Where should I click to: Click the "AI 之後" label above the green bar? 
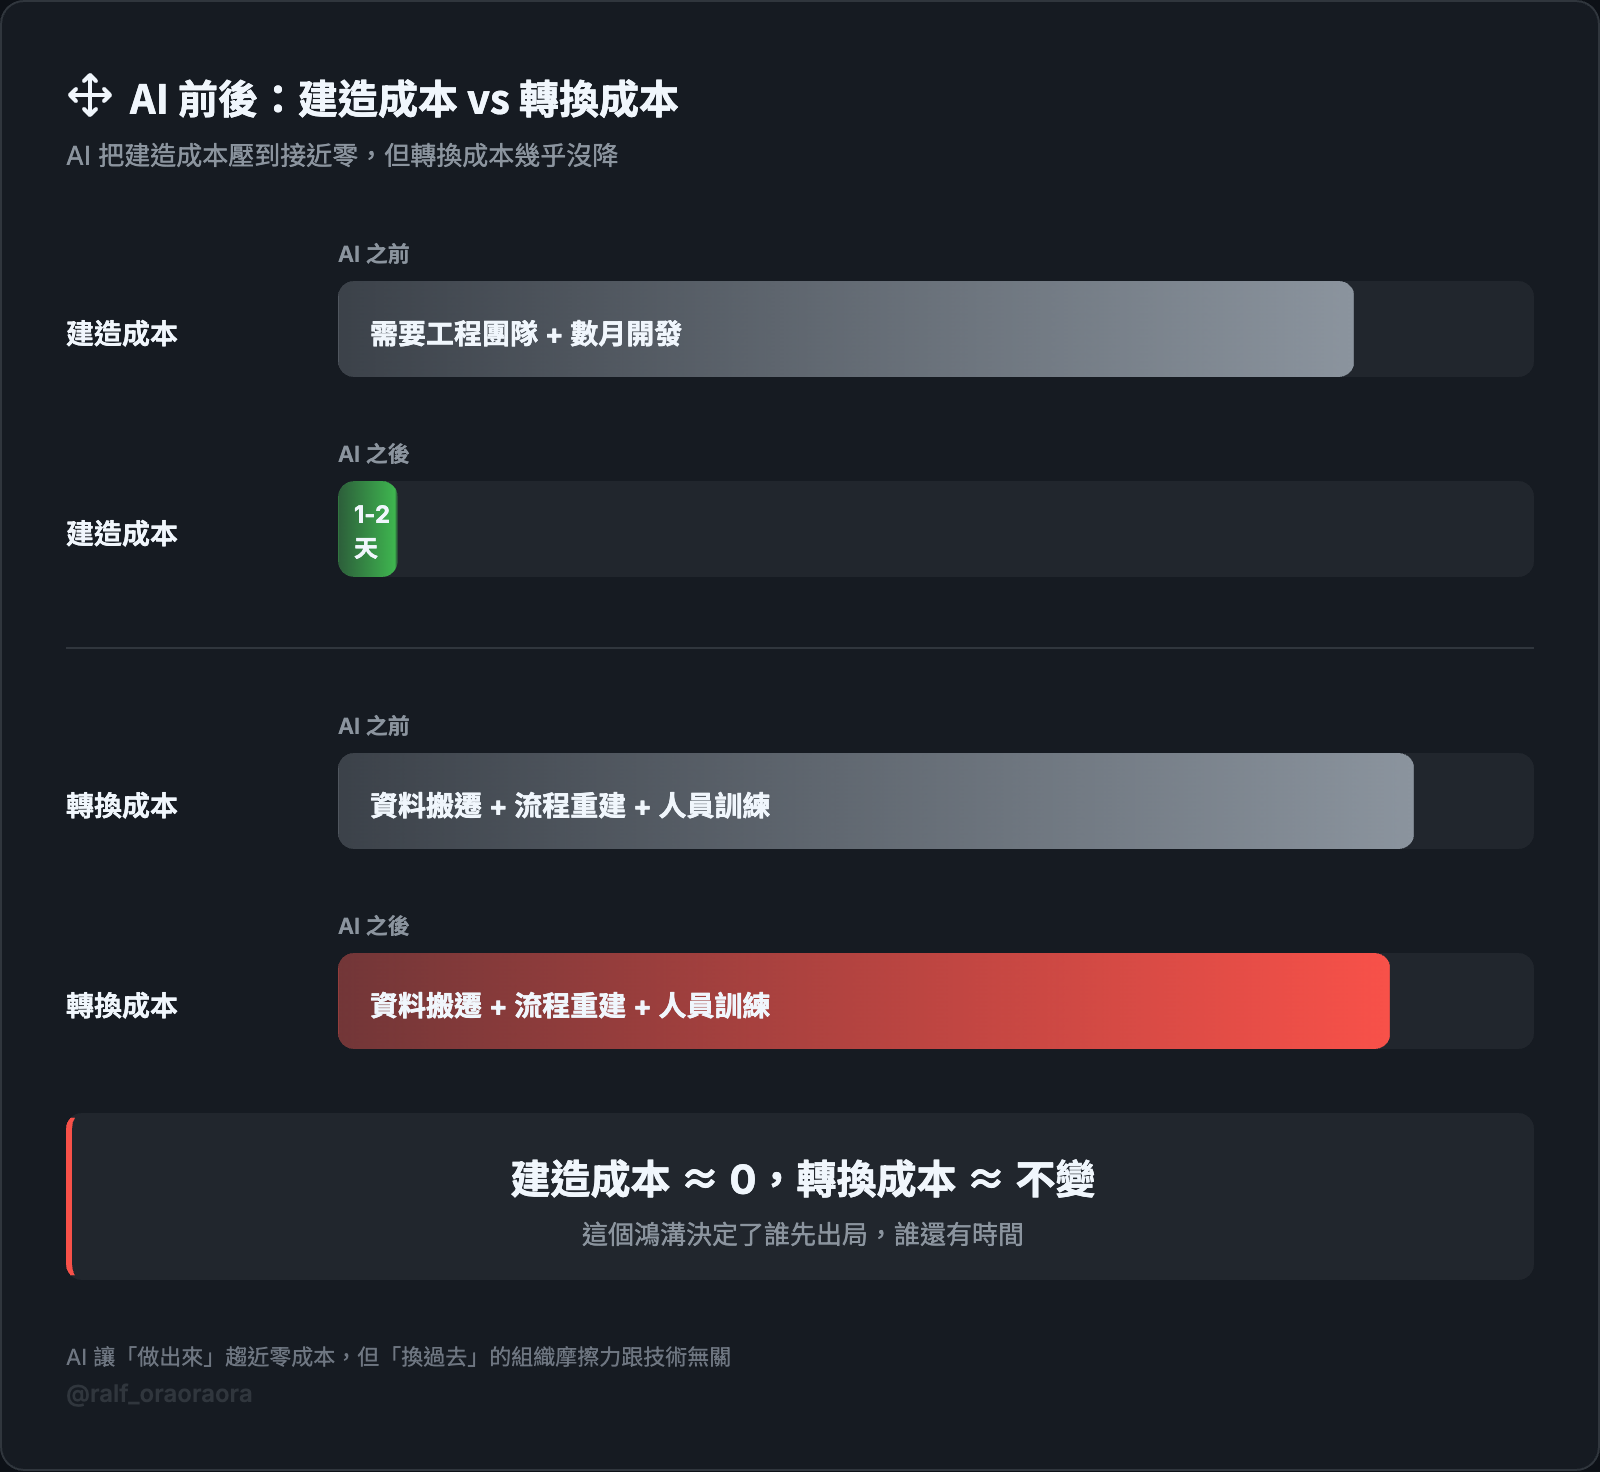tap(373, 454)
